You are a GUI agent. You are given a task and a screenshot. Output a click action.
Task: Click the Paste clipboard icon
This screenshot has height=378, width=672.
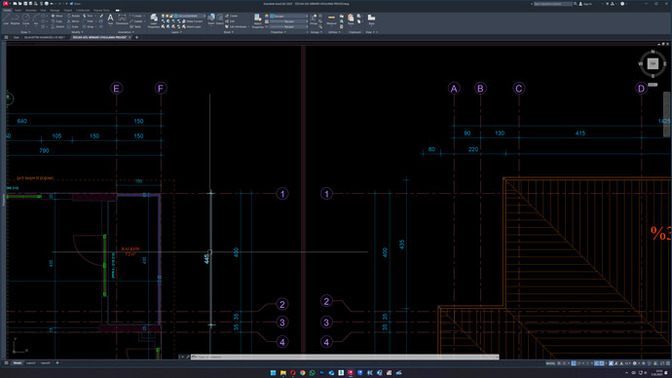point(351,19)
